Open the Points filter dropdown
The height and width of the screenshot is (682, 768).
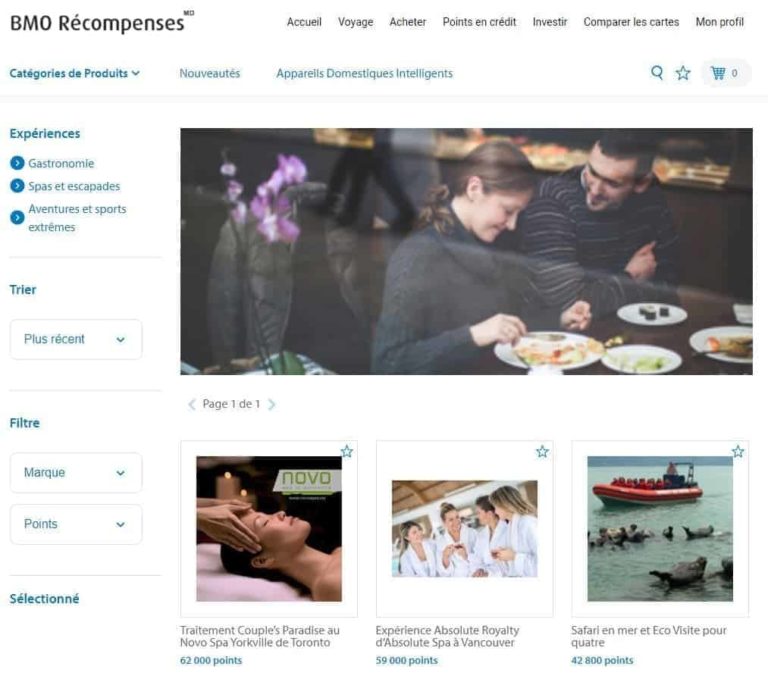tap(76, 524)
